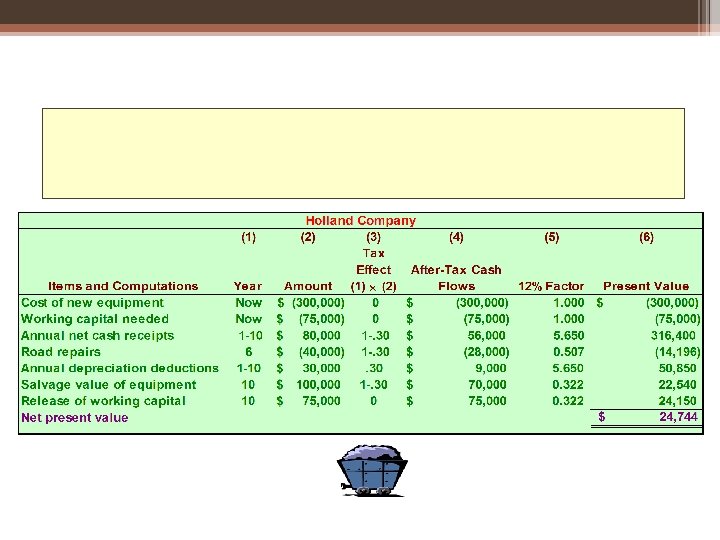Screen dimensions: 720x540
Task: Select 'Release of working capital' row label
Action: (103, 401)
